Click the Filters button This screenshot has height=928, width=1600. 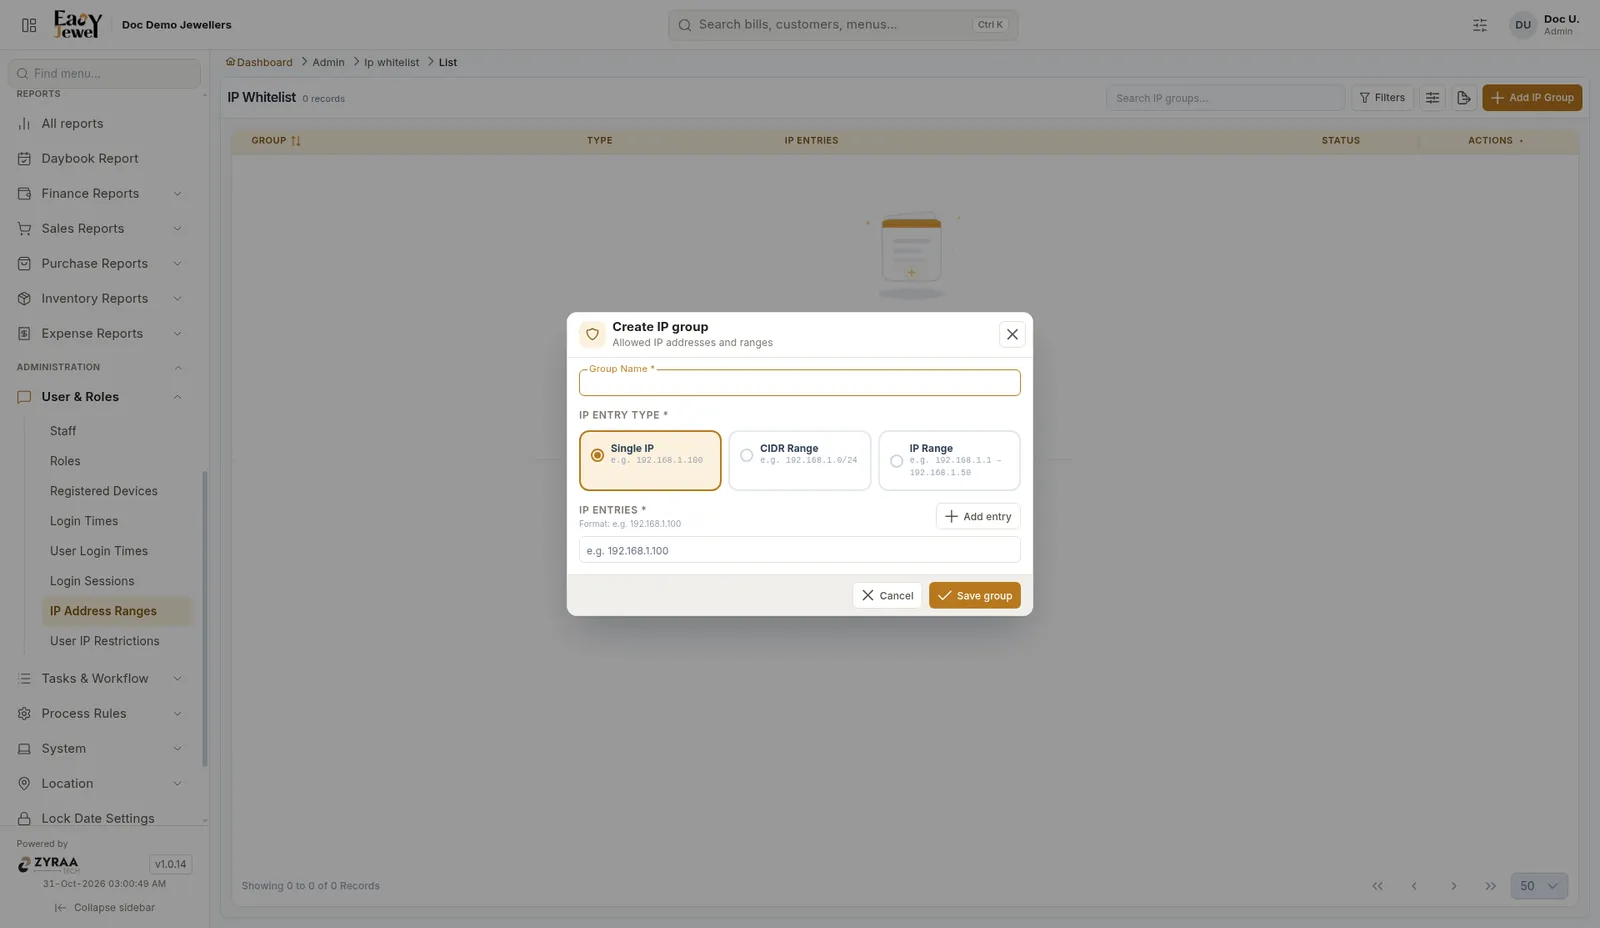coord(1382,98)
